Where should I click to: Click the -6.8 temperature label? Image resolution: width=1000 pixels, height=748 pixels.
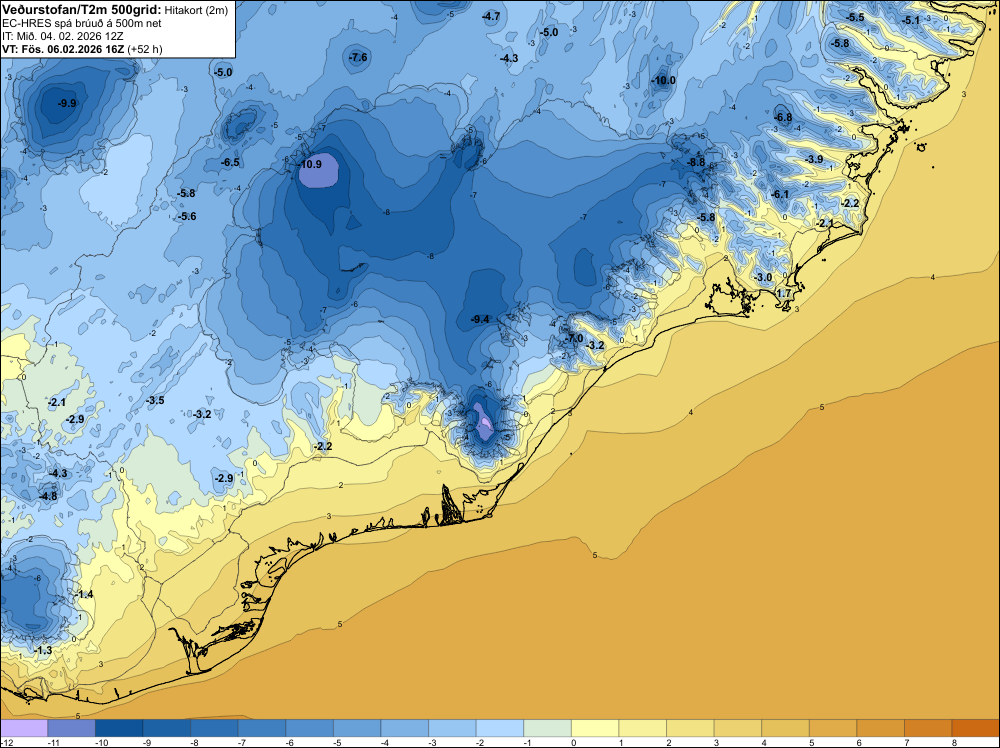pyautogui.click(x=783, y=117)
